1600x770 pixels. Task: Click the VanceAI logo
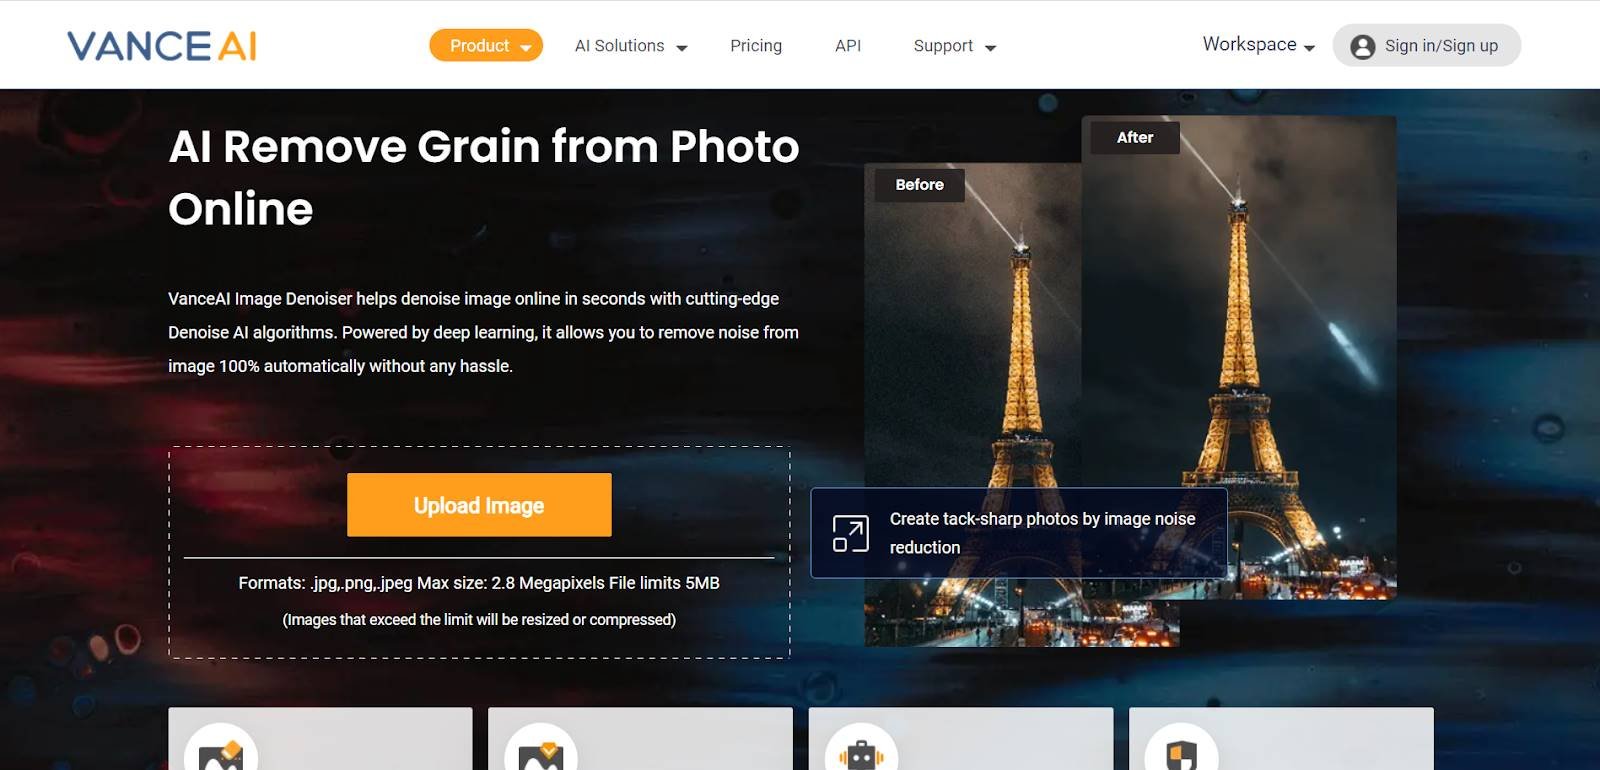click(x=162, y=46)
